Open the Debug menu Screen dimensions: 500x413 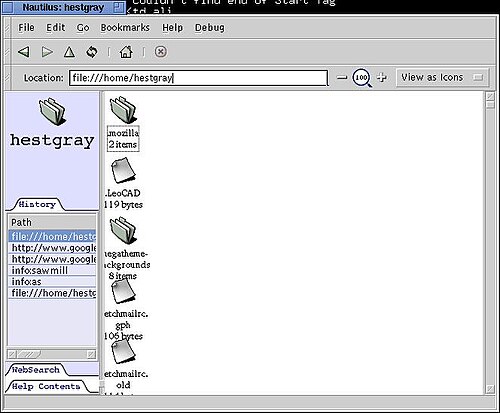coord(210,28)
